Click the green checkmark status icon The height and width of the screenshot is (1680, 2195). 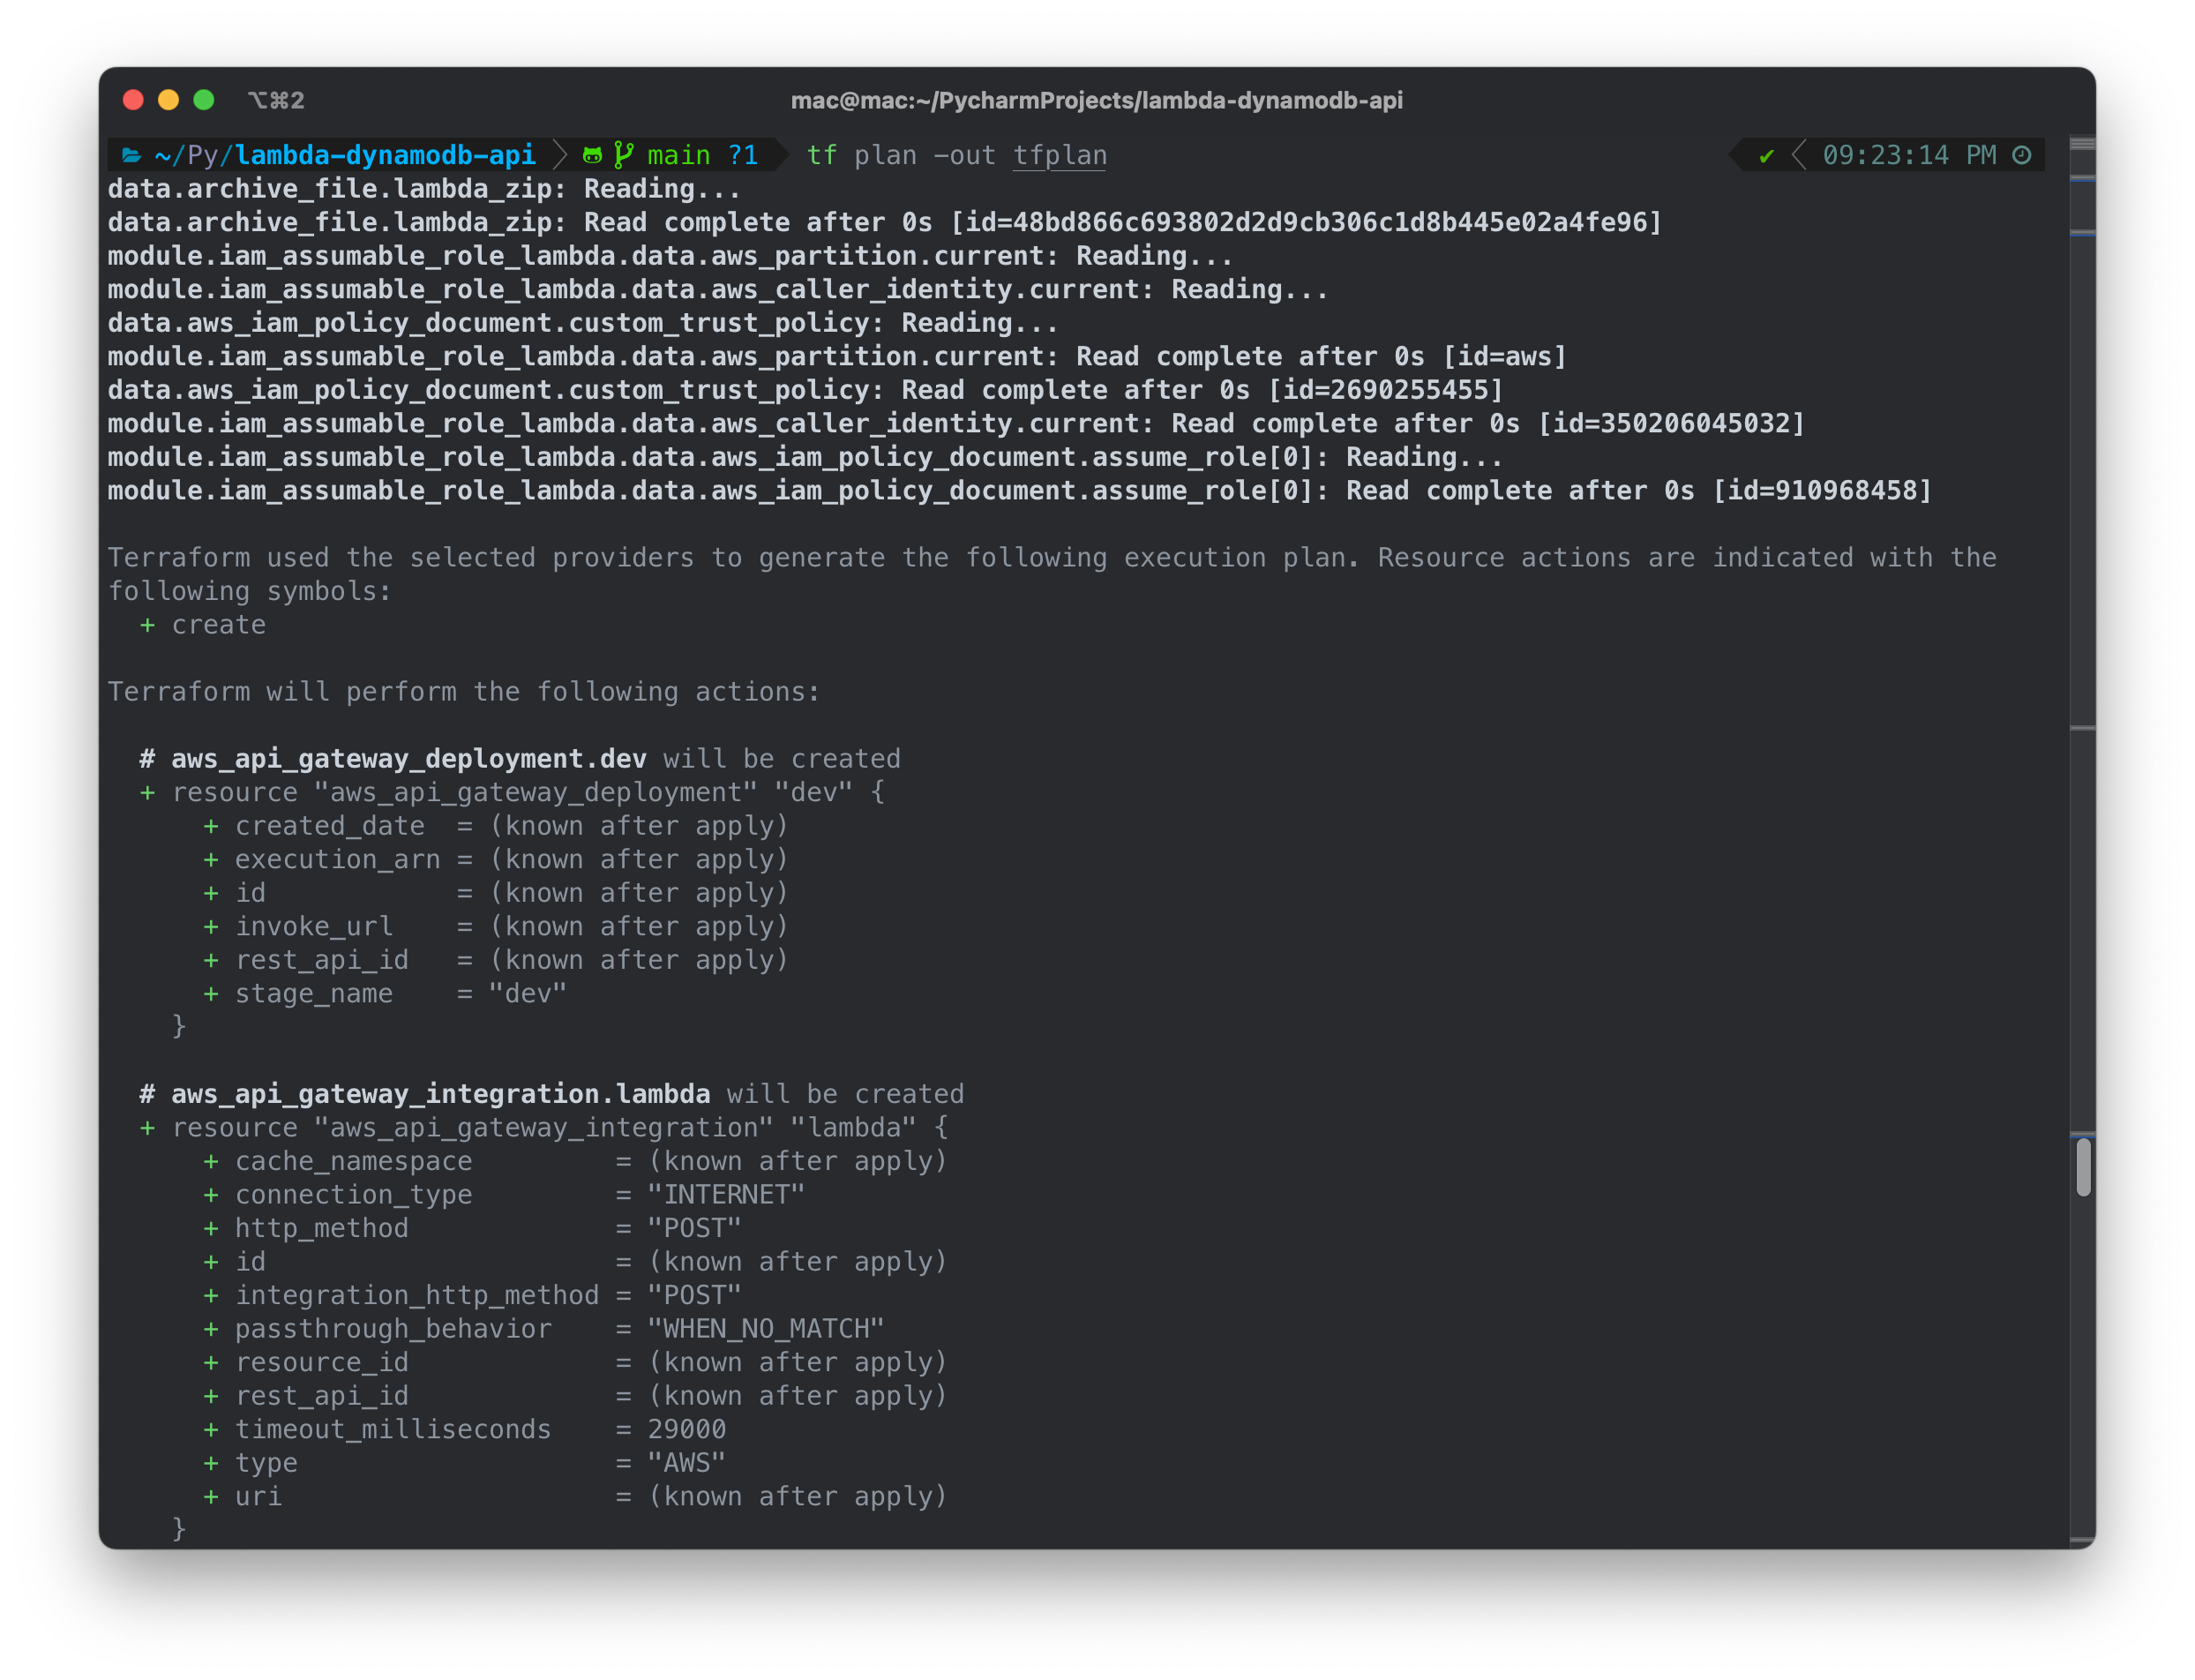(1766, 156)
